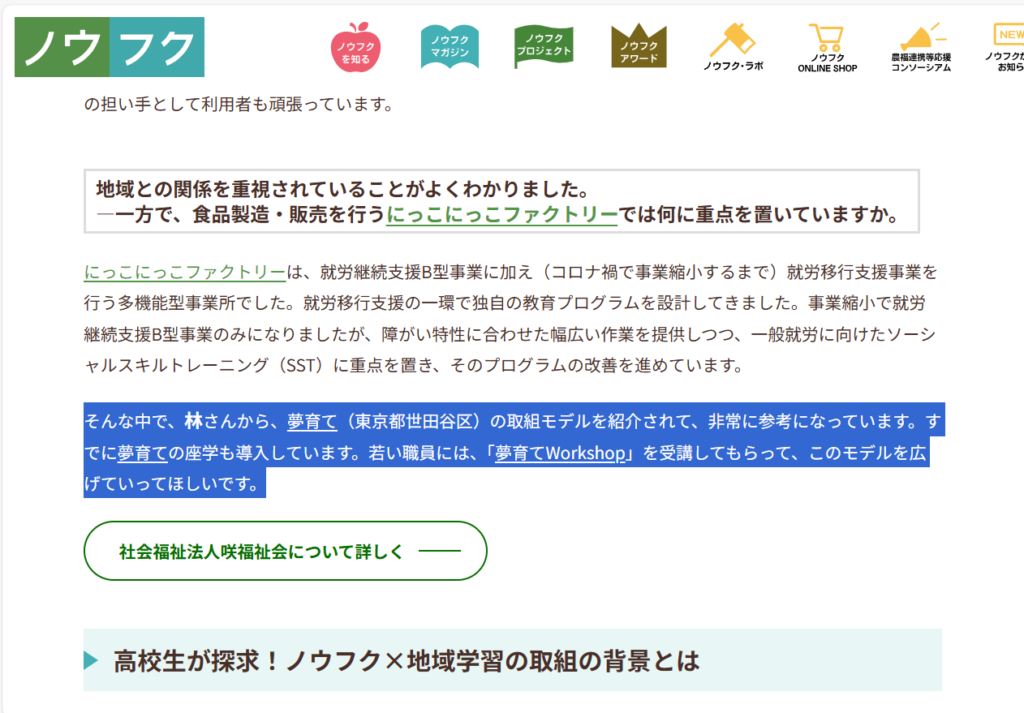Open the apple-shaped ノウフクを知る icon
The width and height of the screenshot is (1024, 713).
click(355, 46)
